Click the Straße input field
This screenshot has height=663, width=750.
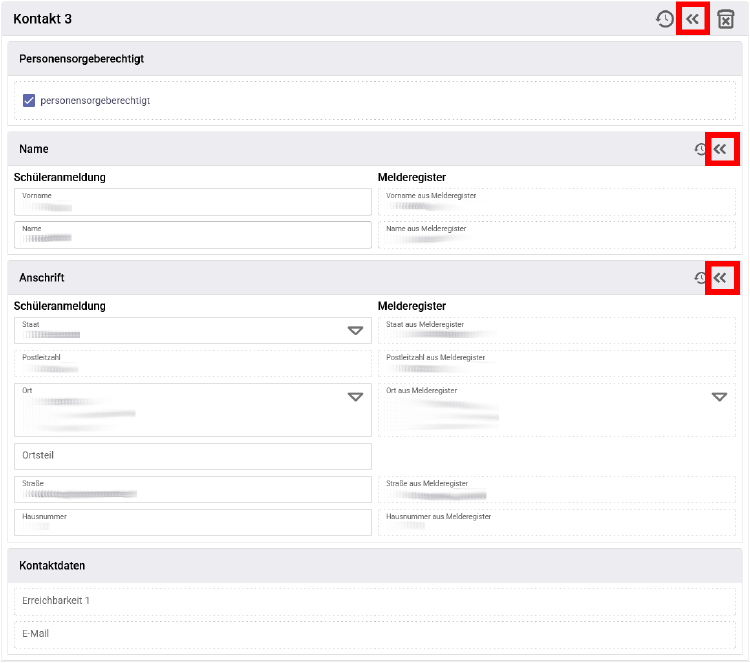pos(193,489)
